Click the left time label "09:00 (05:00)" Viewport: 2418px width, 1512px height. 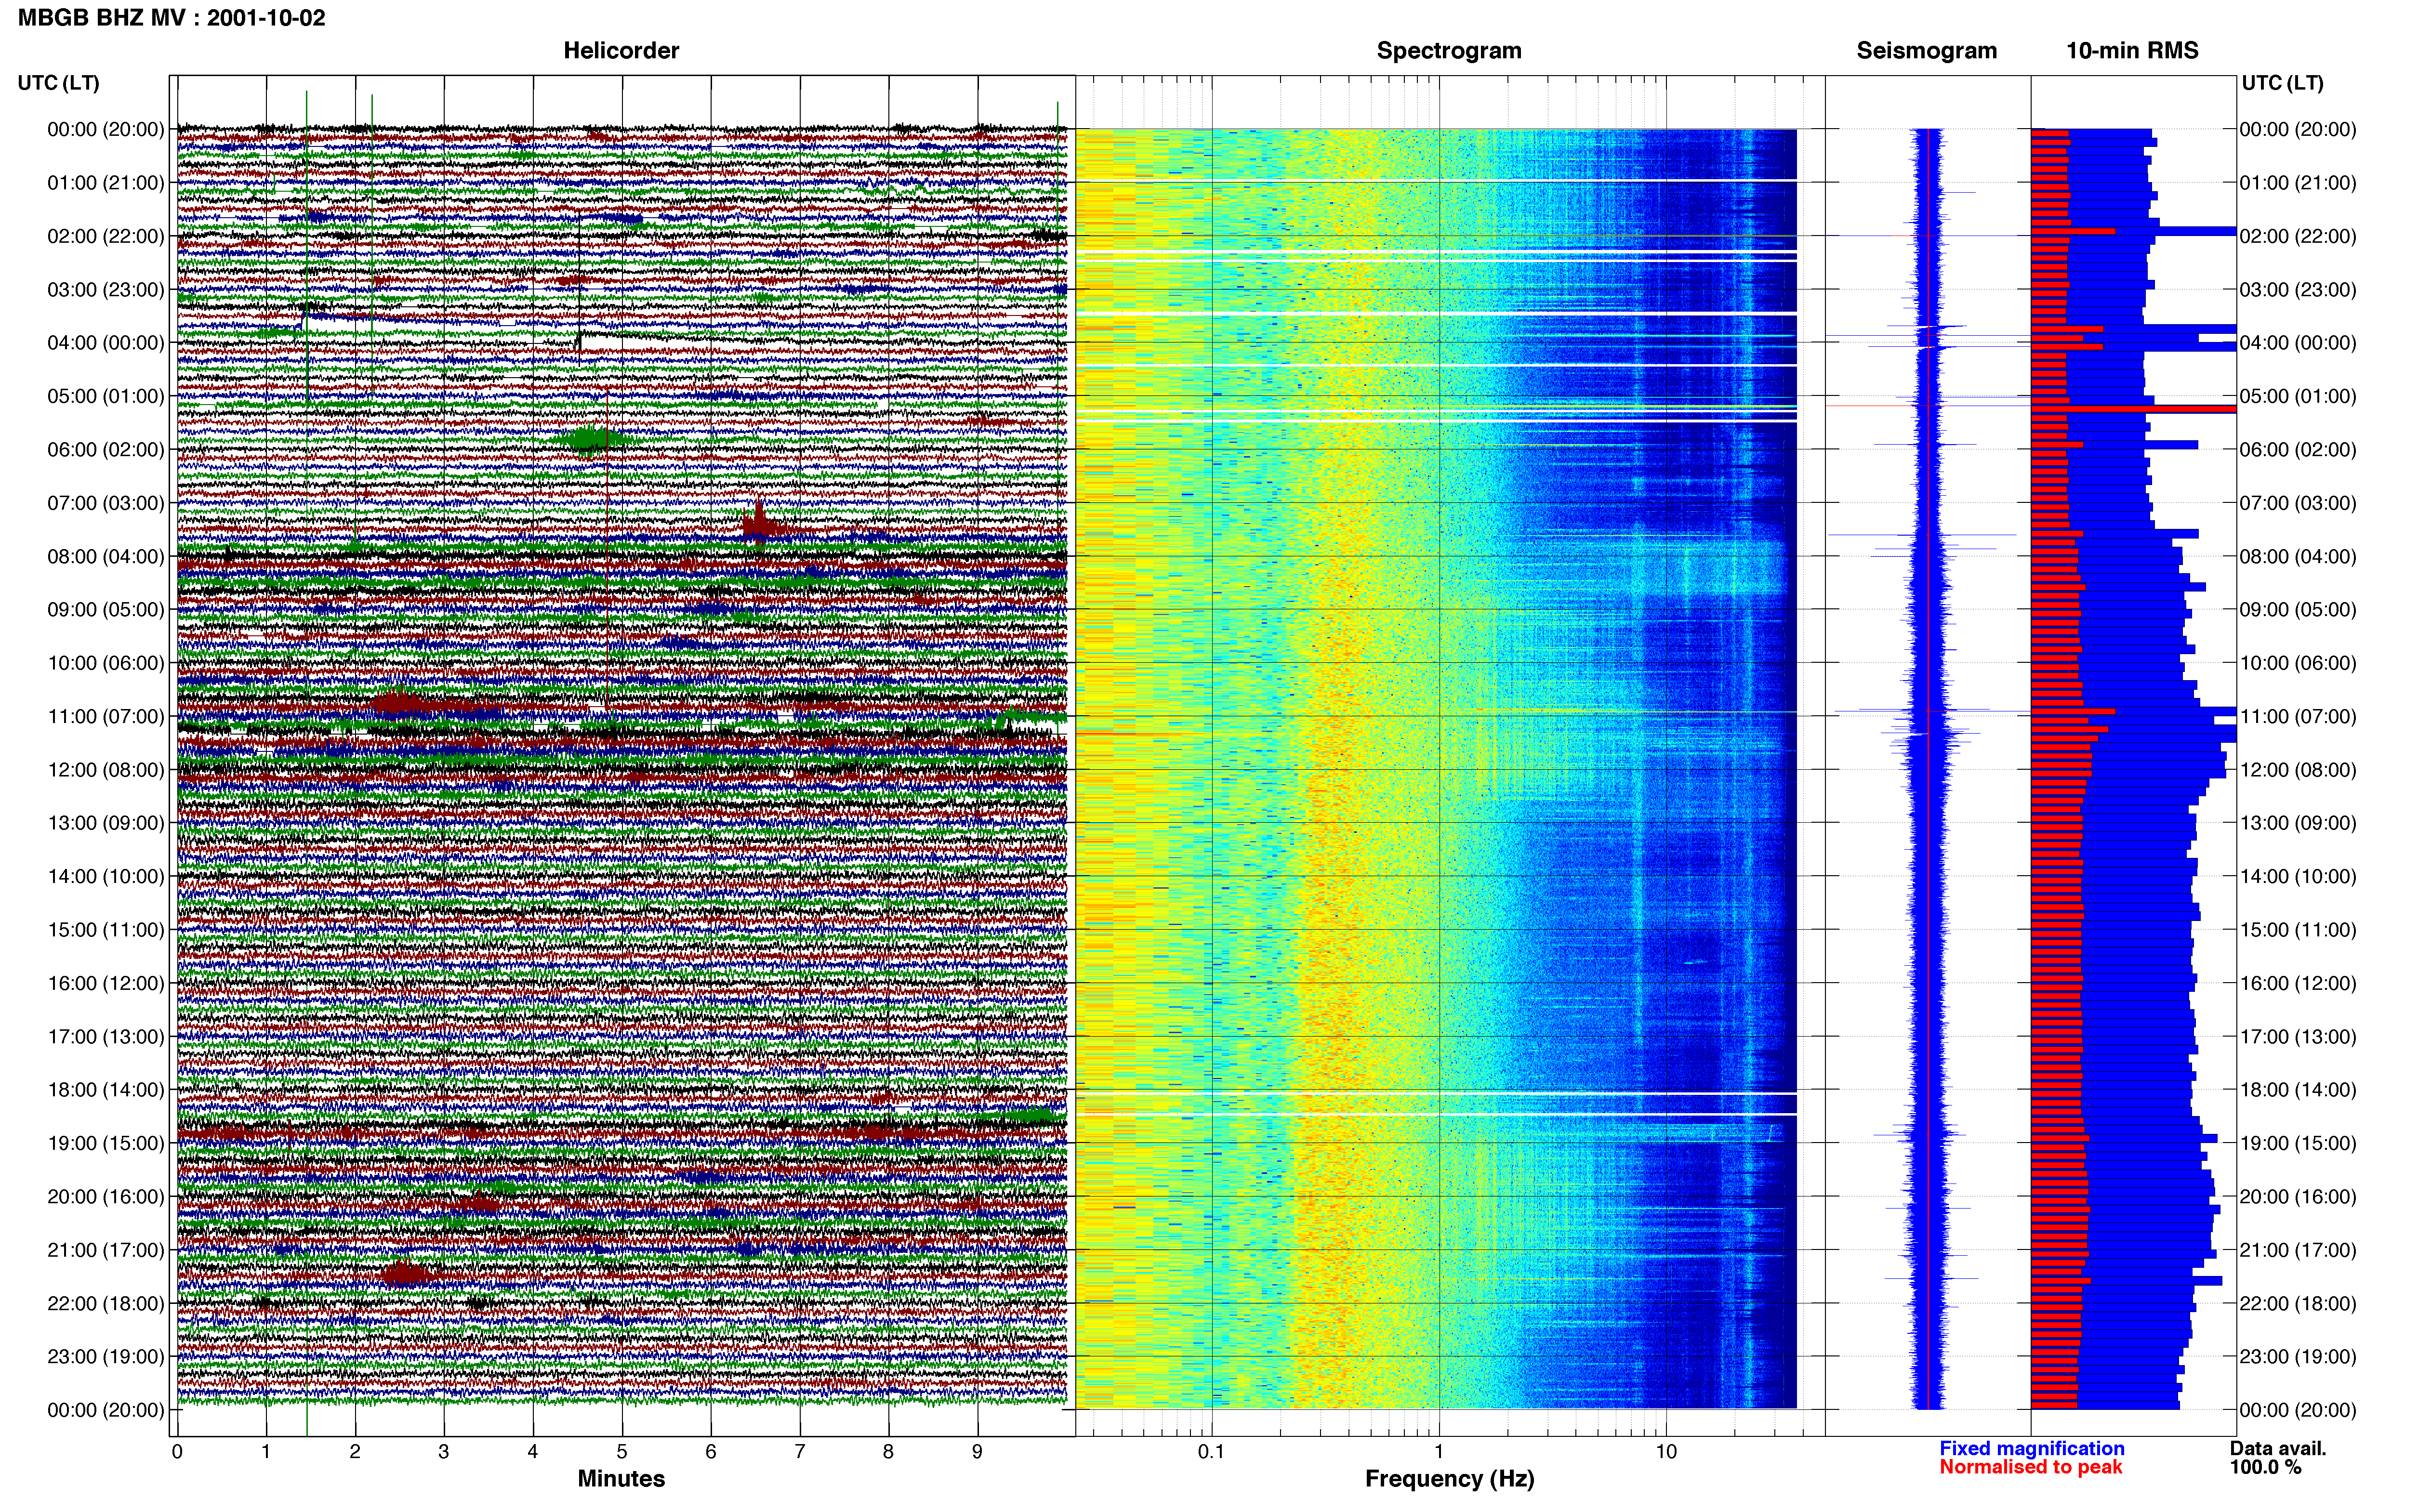click(x=106, y=609)
